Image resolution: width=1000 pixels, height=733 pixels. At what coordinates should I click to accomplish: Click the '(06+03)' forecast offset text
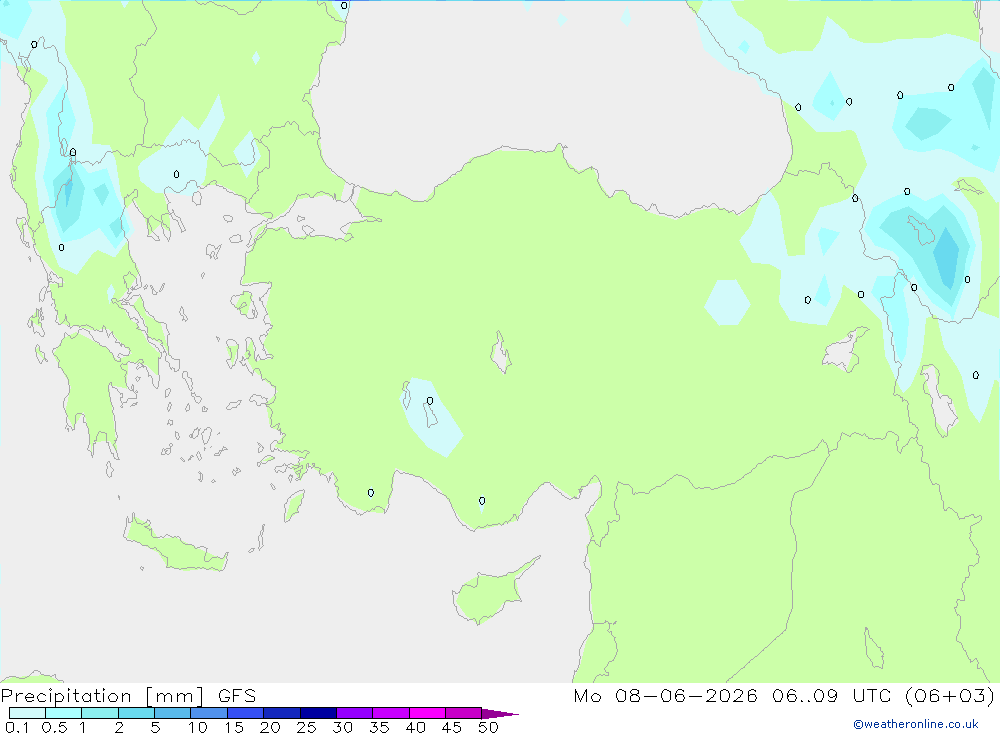(950, 696)
